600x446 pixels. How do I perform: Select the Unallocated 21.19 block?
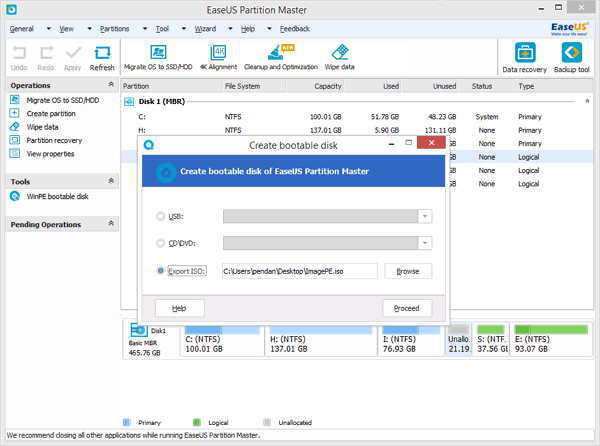tap(458, 339)
